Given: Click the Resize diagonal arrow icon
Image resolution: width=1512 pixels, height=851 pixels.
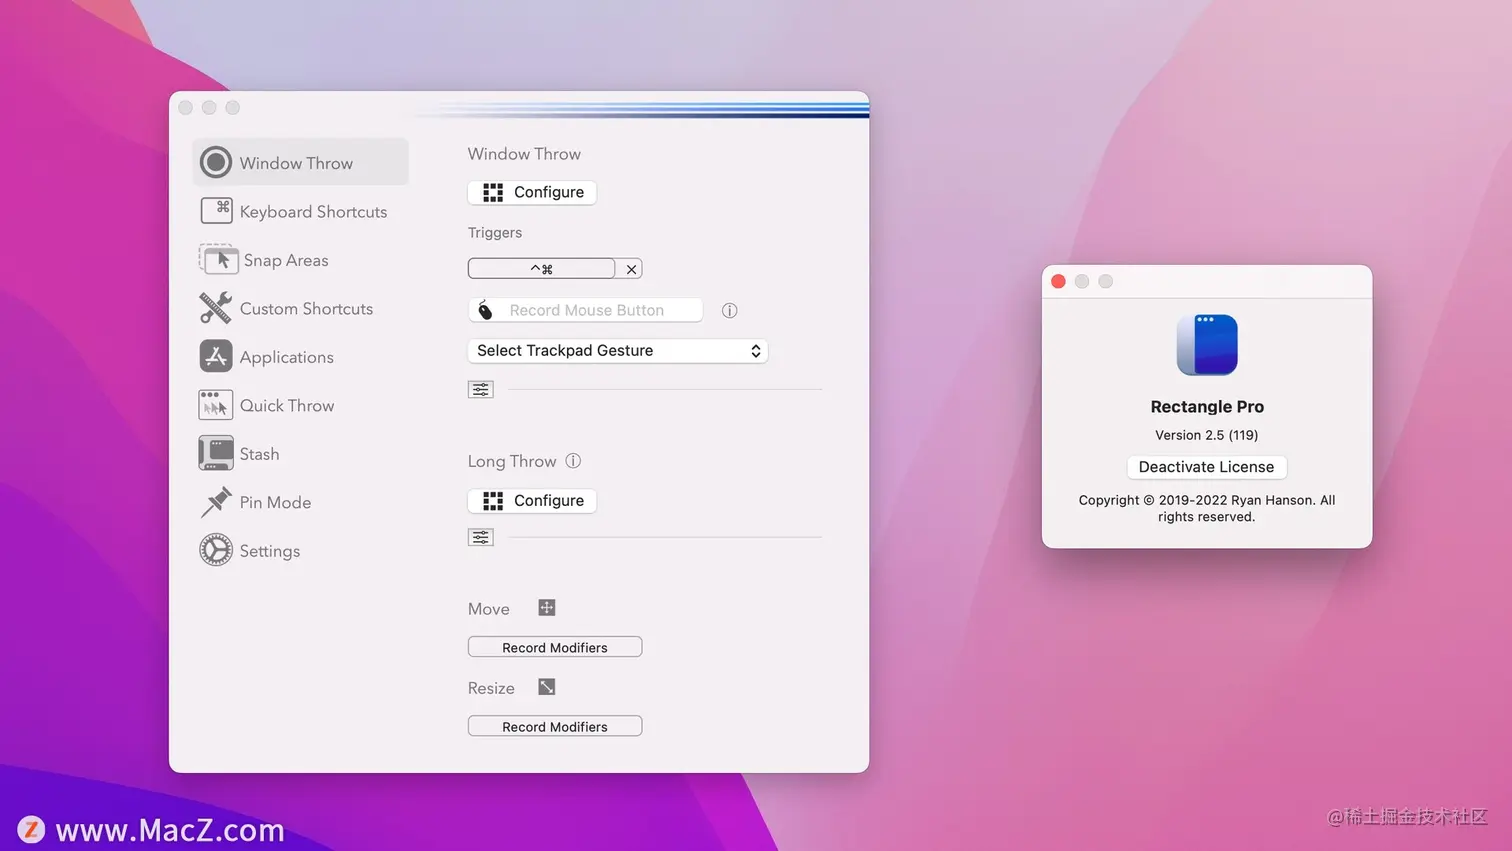Looking at the screenshot, I should [547, 687].
